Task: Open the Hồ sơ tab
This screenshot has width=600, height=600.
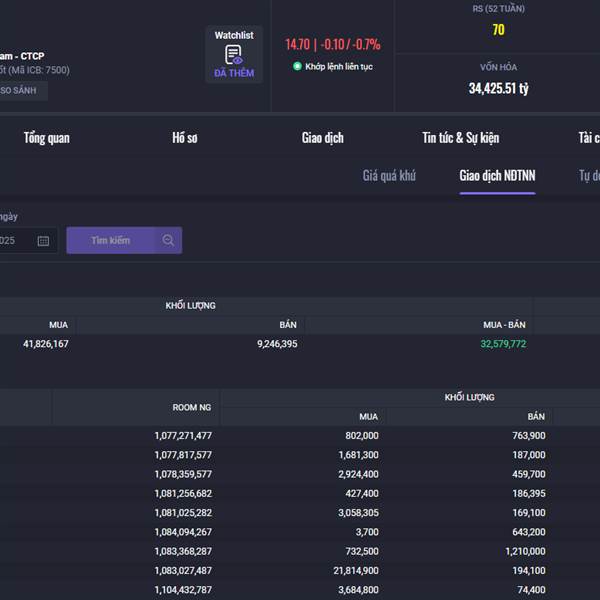Action: click(185, 138)
